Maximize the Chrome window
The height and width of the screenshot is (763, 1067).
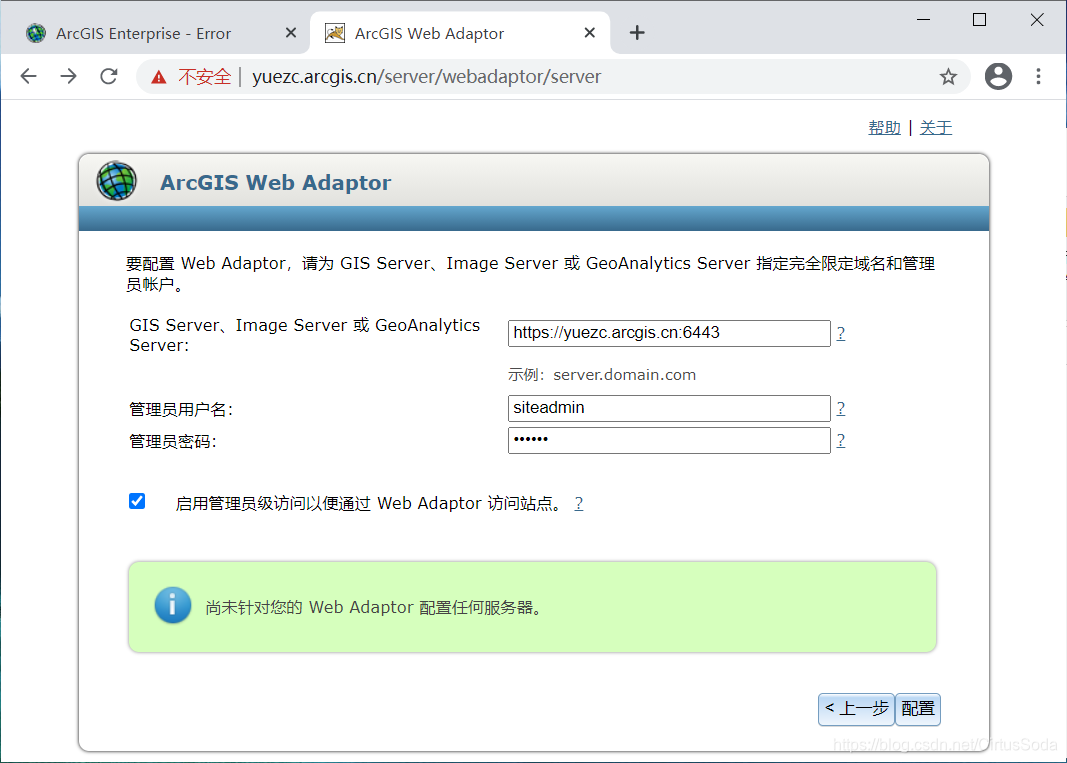(979, 20)
